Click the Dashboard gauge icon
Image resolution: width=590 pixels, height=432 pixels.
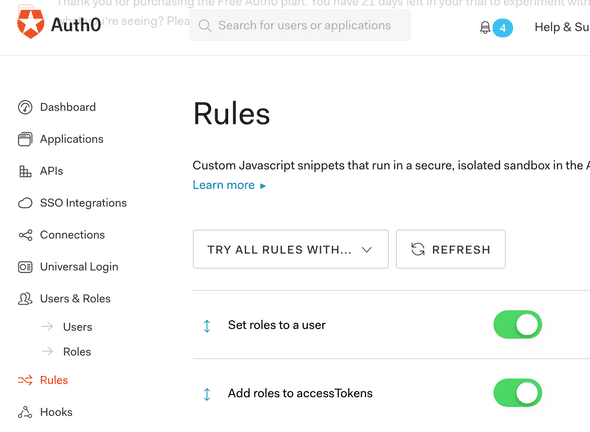click(25, 107)
